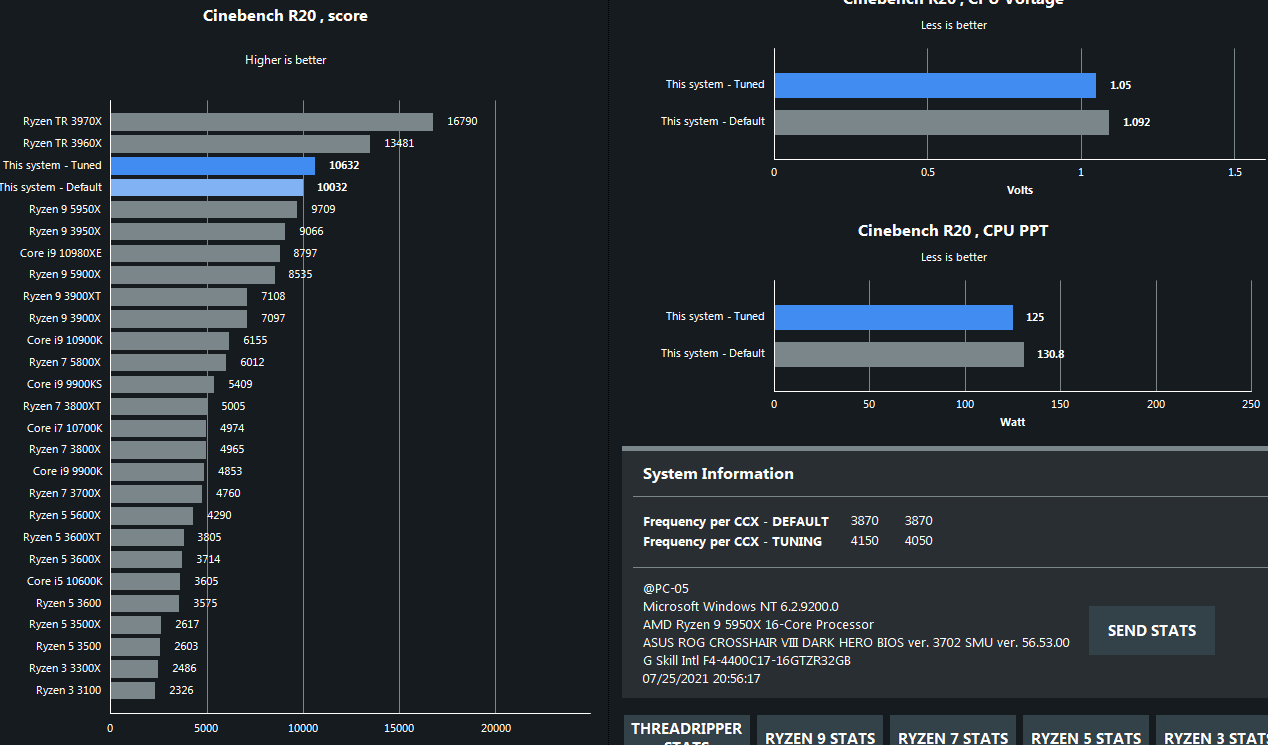This screenshot has height=745, width=1268.
Task: Select the PPT value 130.8
Action: [1050, 354]
